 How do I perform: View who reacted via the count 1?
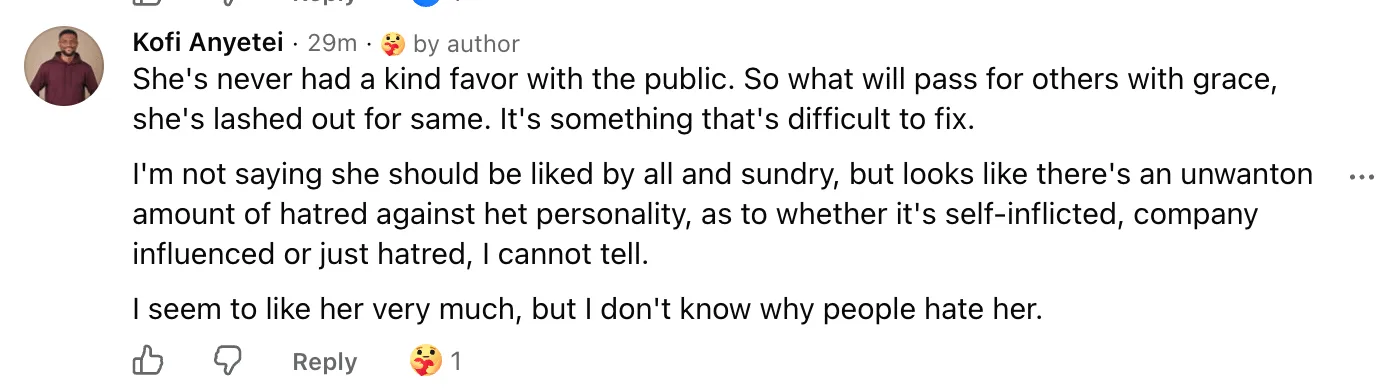[x=455, y=361]
